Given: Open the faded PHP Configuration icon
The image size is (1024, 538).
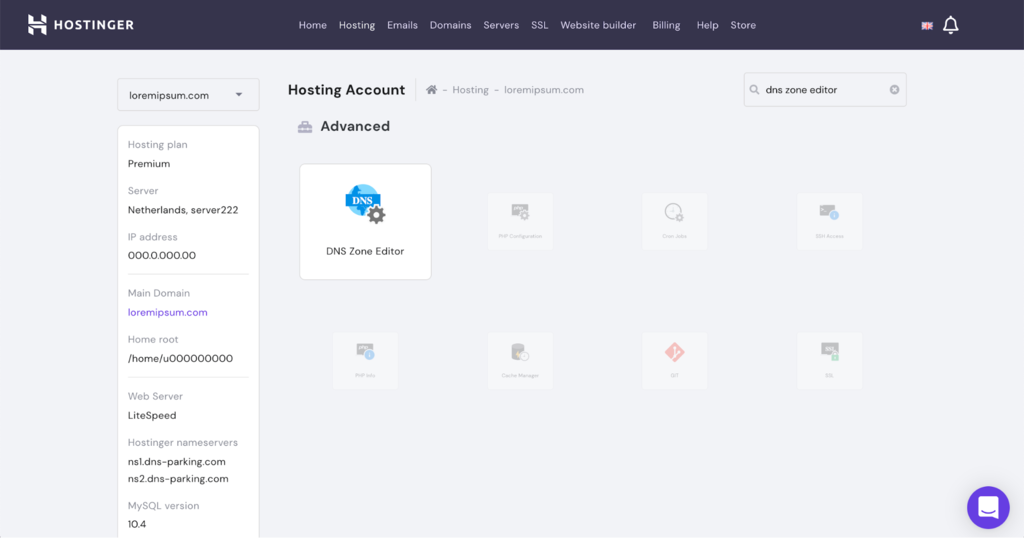Looking at the screenshot, I should click(x=520, y=212).
